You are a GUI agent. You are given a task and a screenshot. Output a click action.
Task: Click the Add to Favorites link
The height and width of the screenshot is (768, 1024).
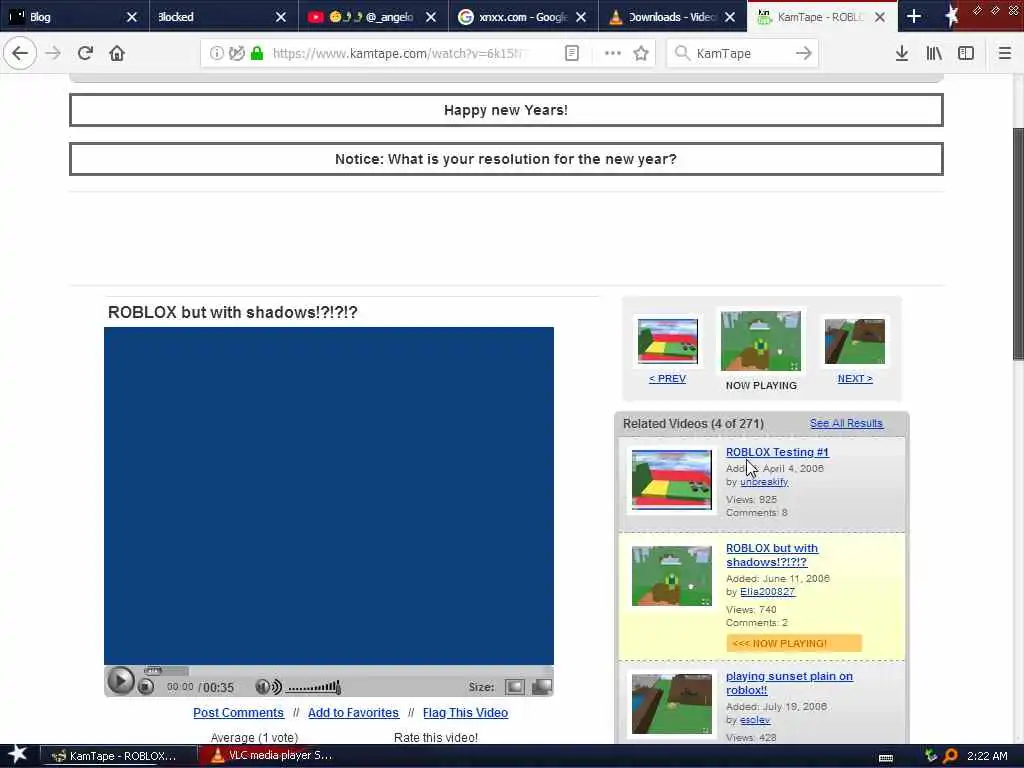coord(353,712)
